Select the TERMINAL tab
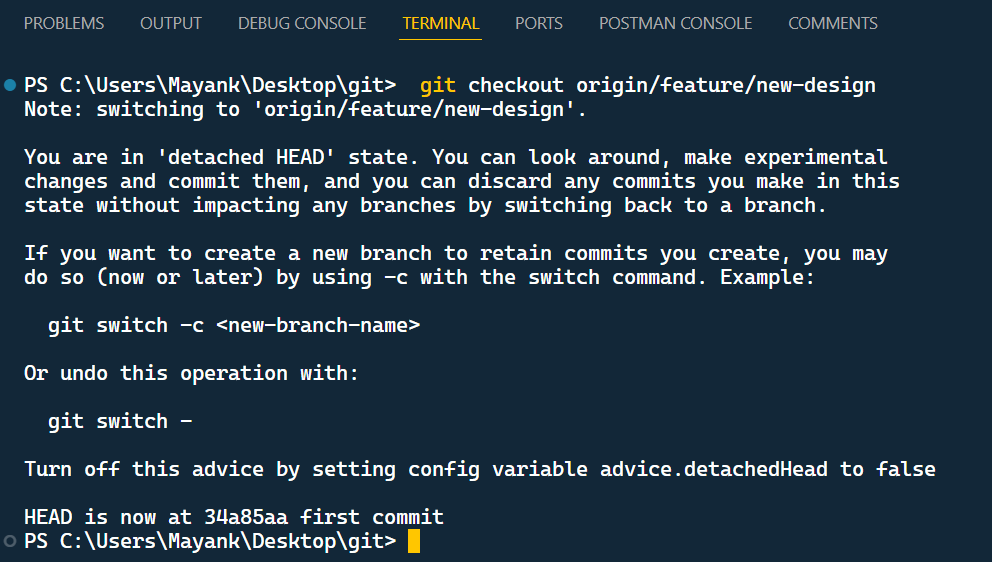The image size is (992, 562). coord(441,23)
